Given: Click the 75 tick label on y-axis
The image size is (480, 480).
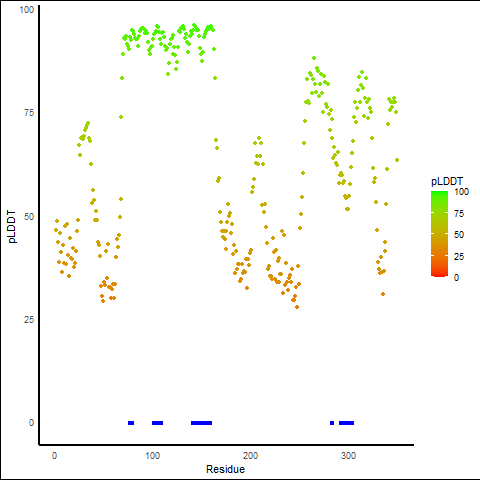Looking at the screenshot, I should click(x=29, y=112).
